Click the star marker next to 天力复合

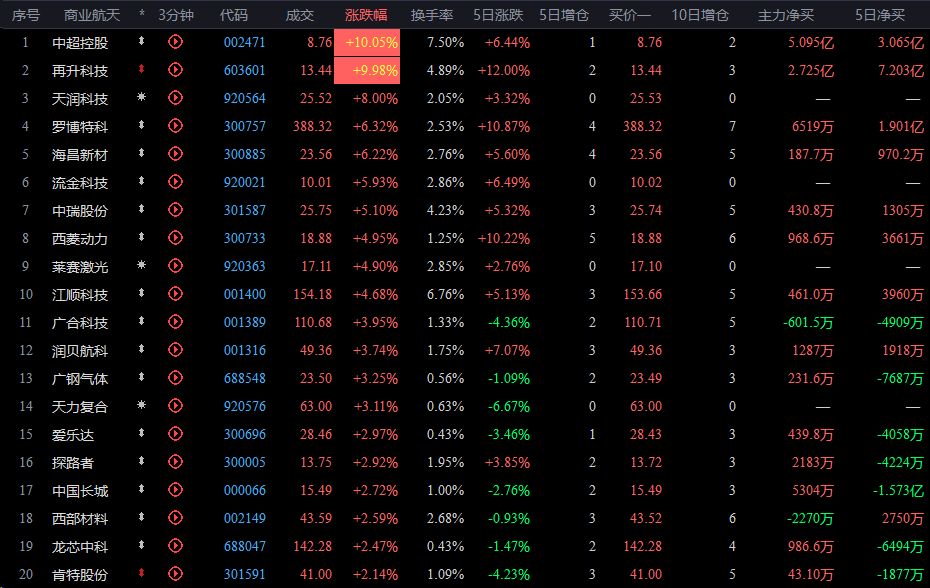[x=142, y=407]
